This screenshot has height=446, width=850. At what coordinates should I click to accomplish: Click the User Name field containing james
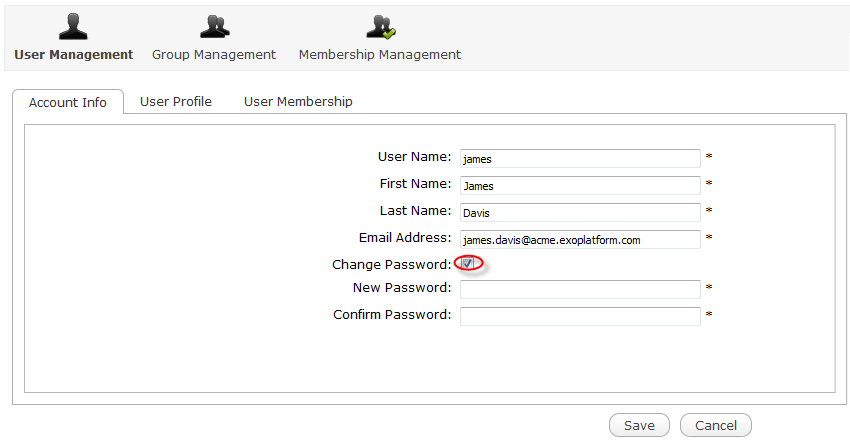[x=580, y=158]
